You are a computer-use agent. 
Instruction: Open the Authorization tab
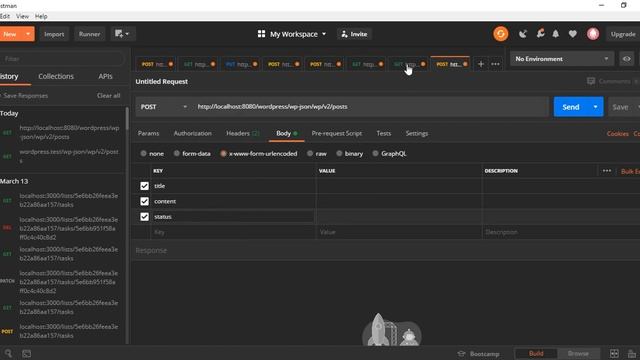click(x=193, y=133)
